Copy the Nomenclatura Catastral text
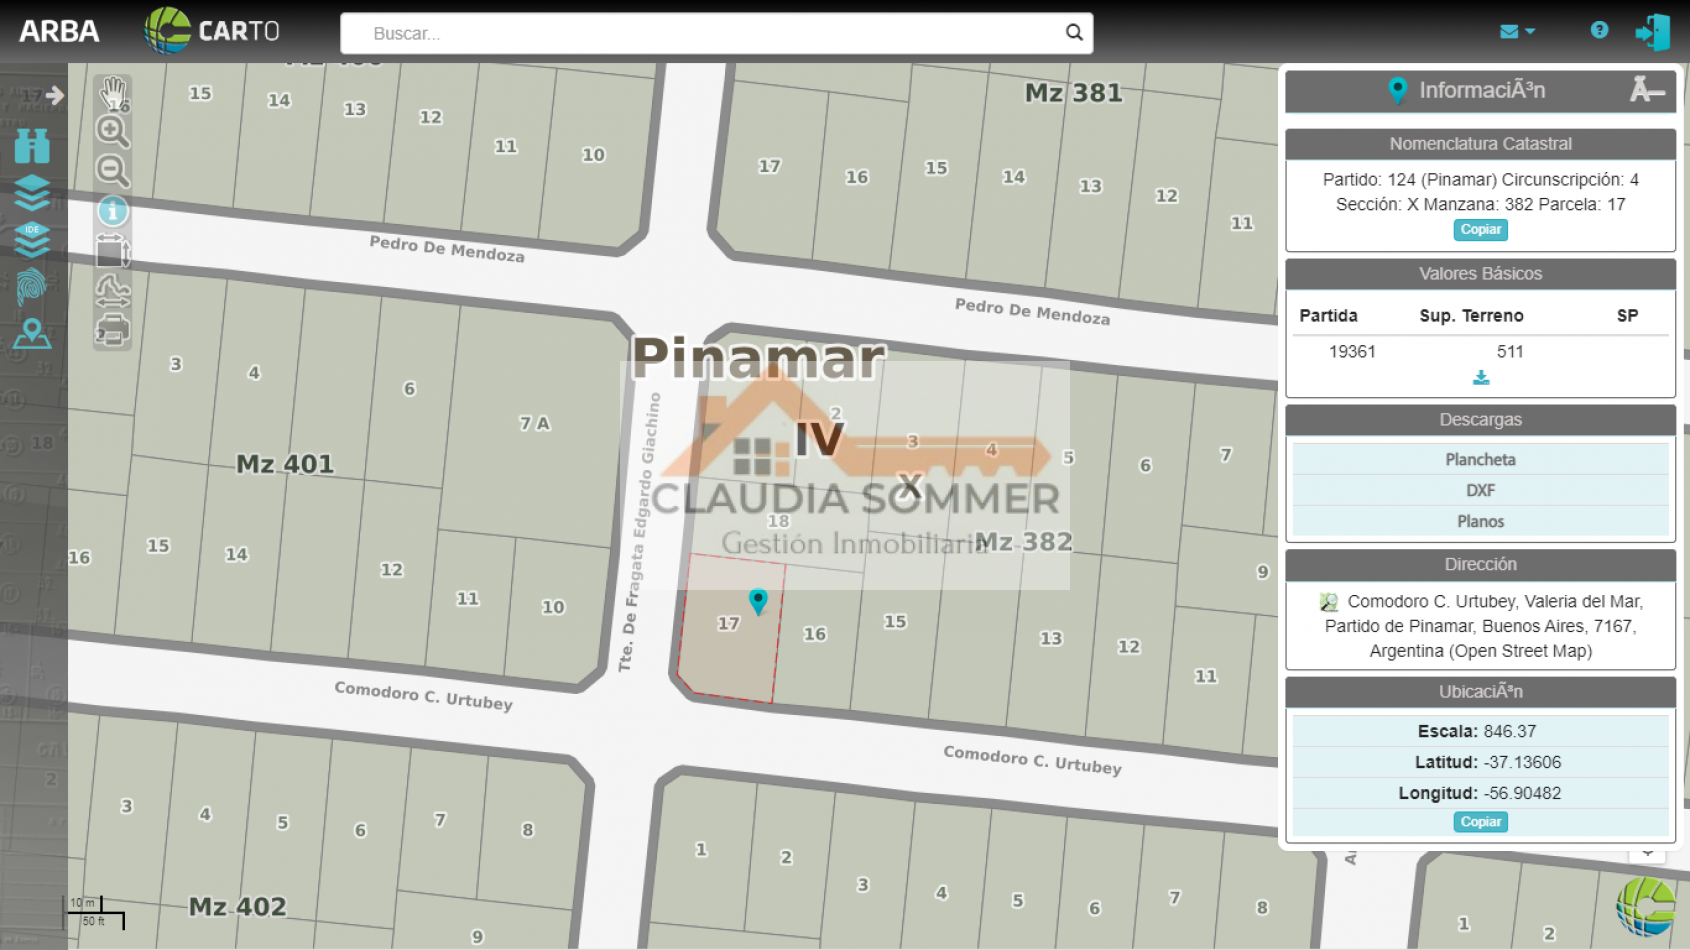The height and width of the screenshot is (950, 1690). [x=1481, y=229]
